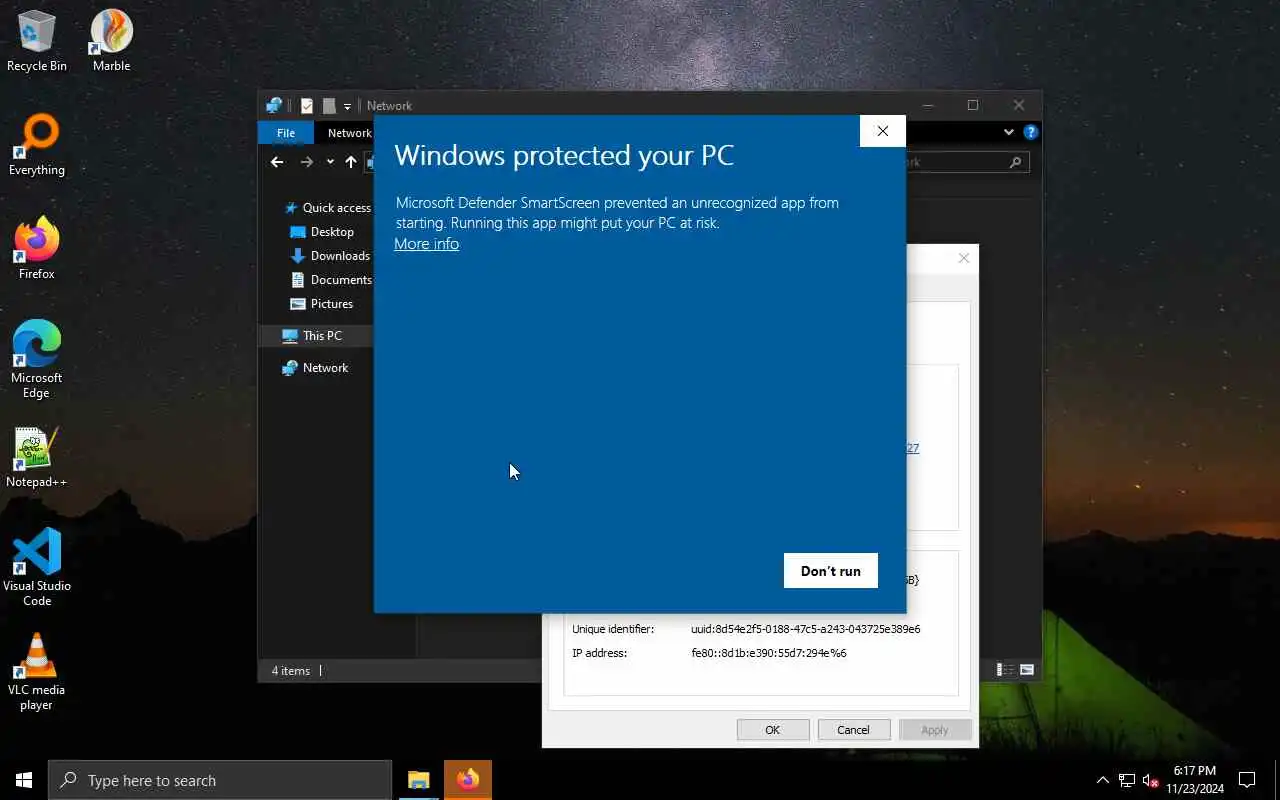
Task: Open the Marble desktop shortcut
Action: tap(112, 41)
